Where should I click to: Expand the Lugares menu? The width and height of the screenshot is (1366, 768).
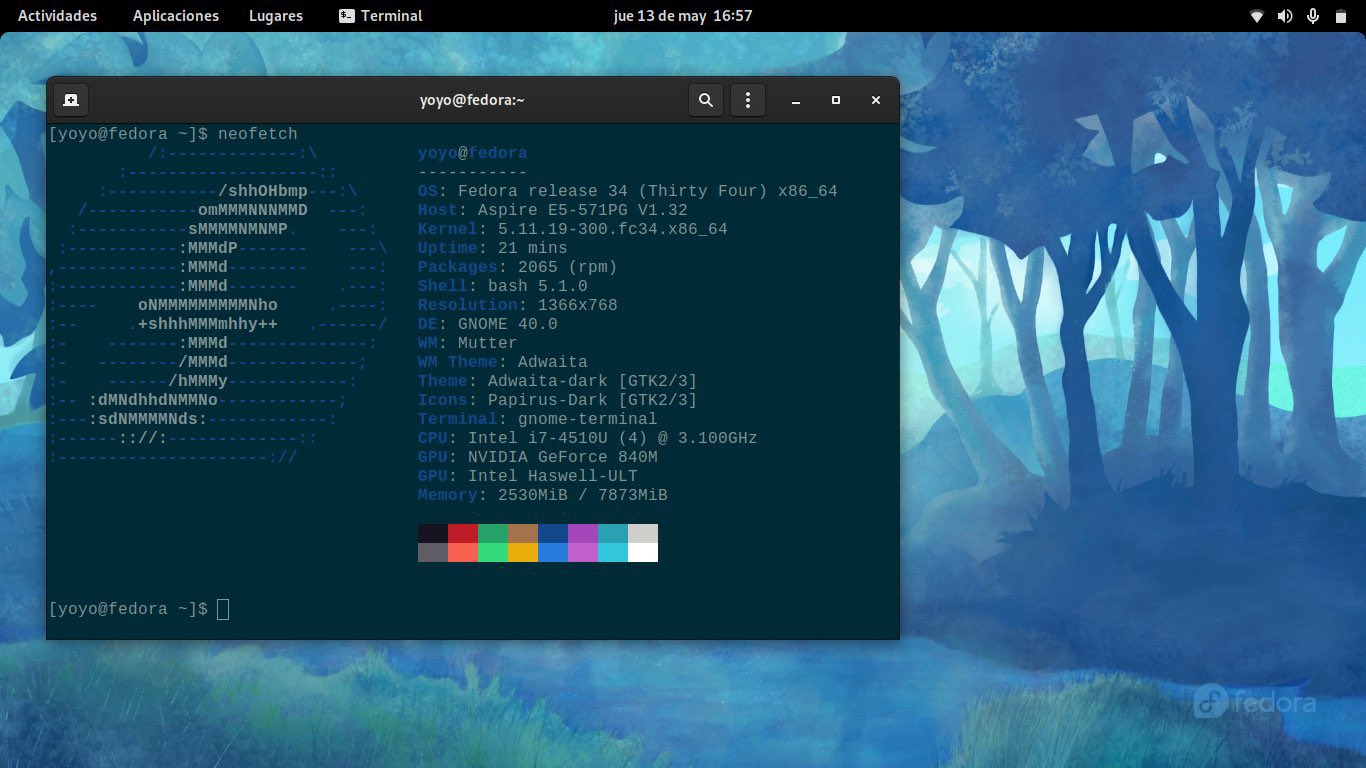(x=276, y=16)
